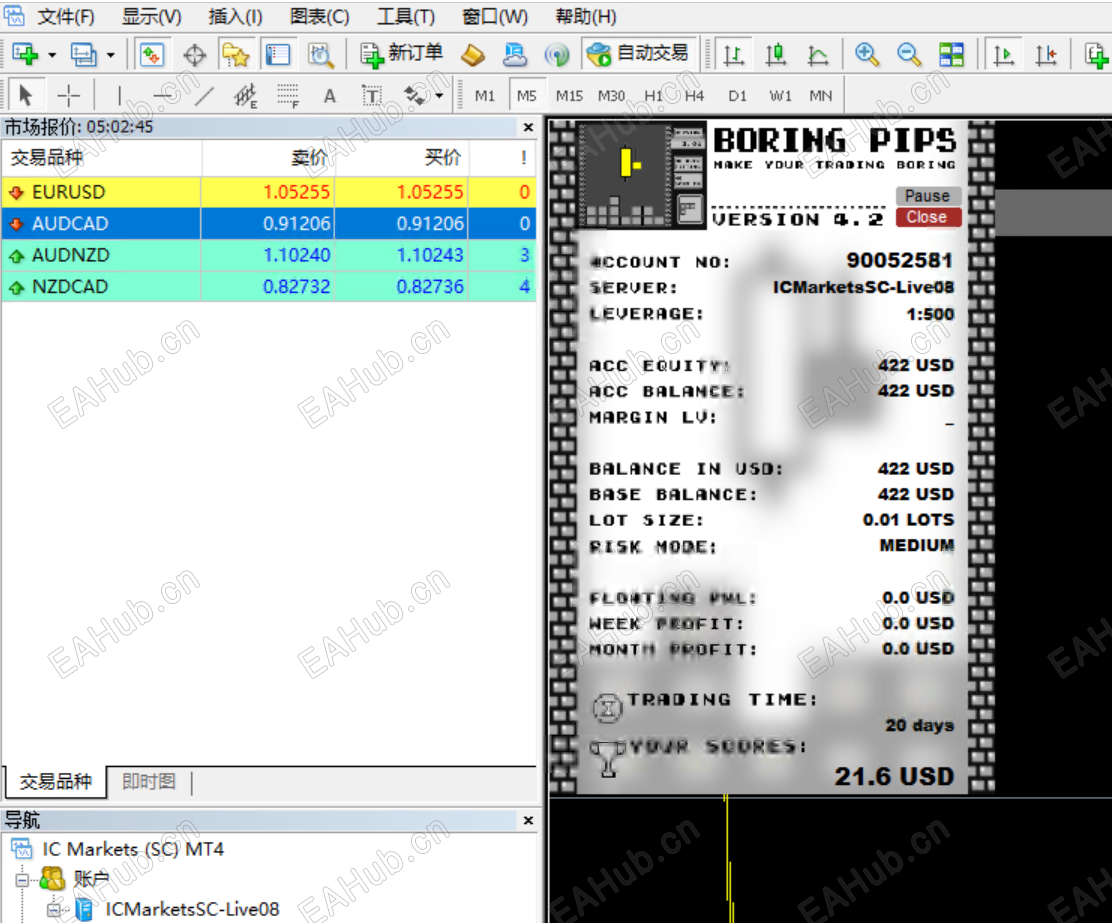Switch to M30 timeframe

tap(611, 95)
